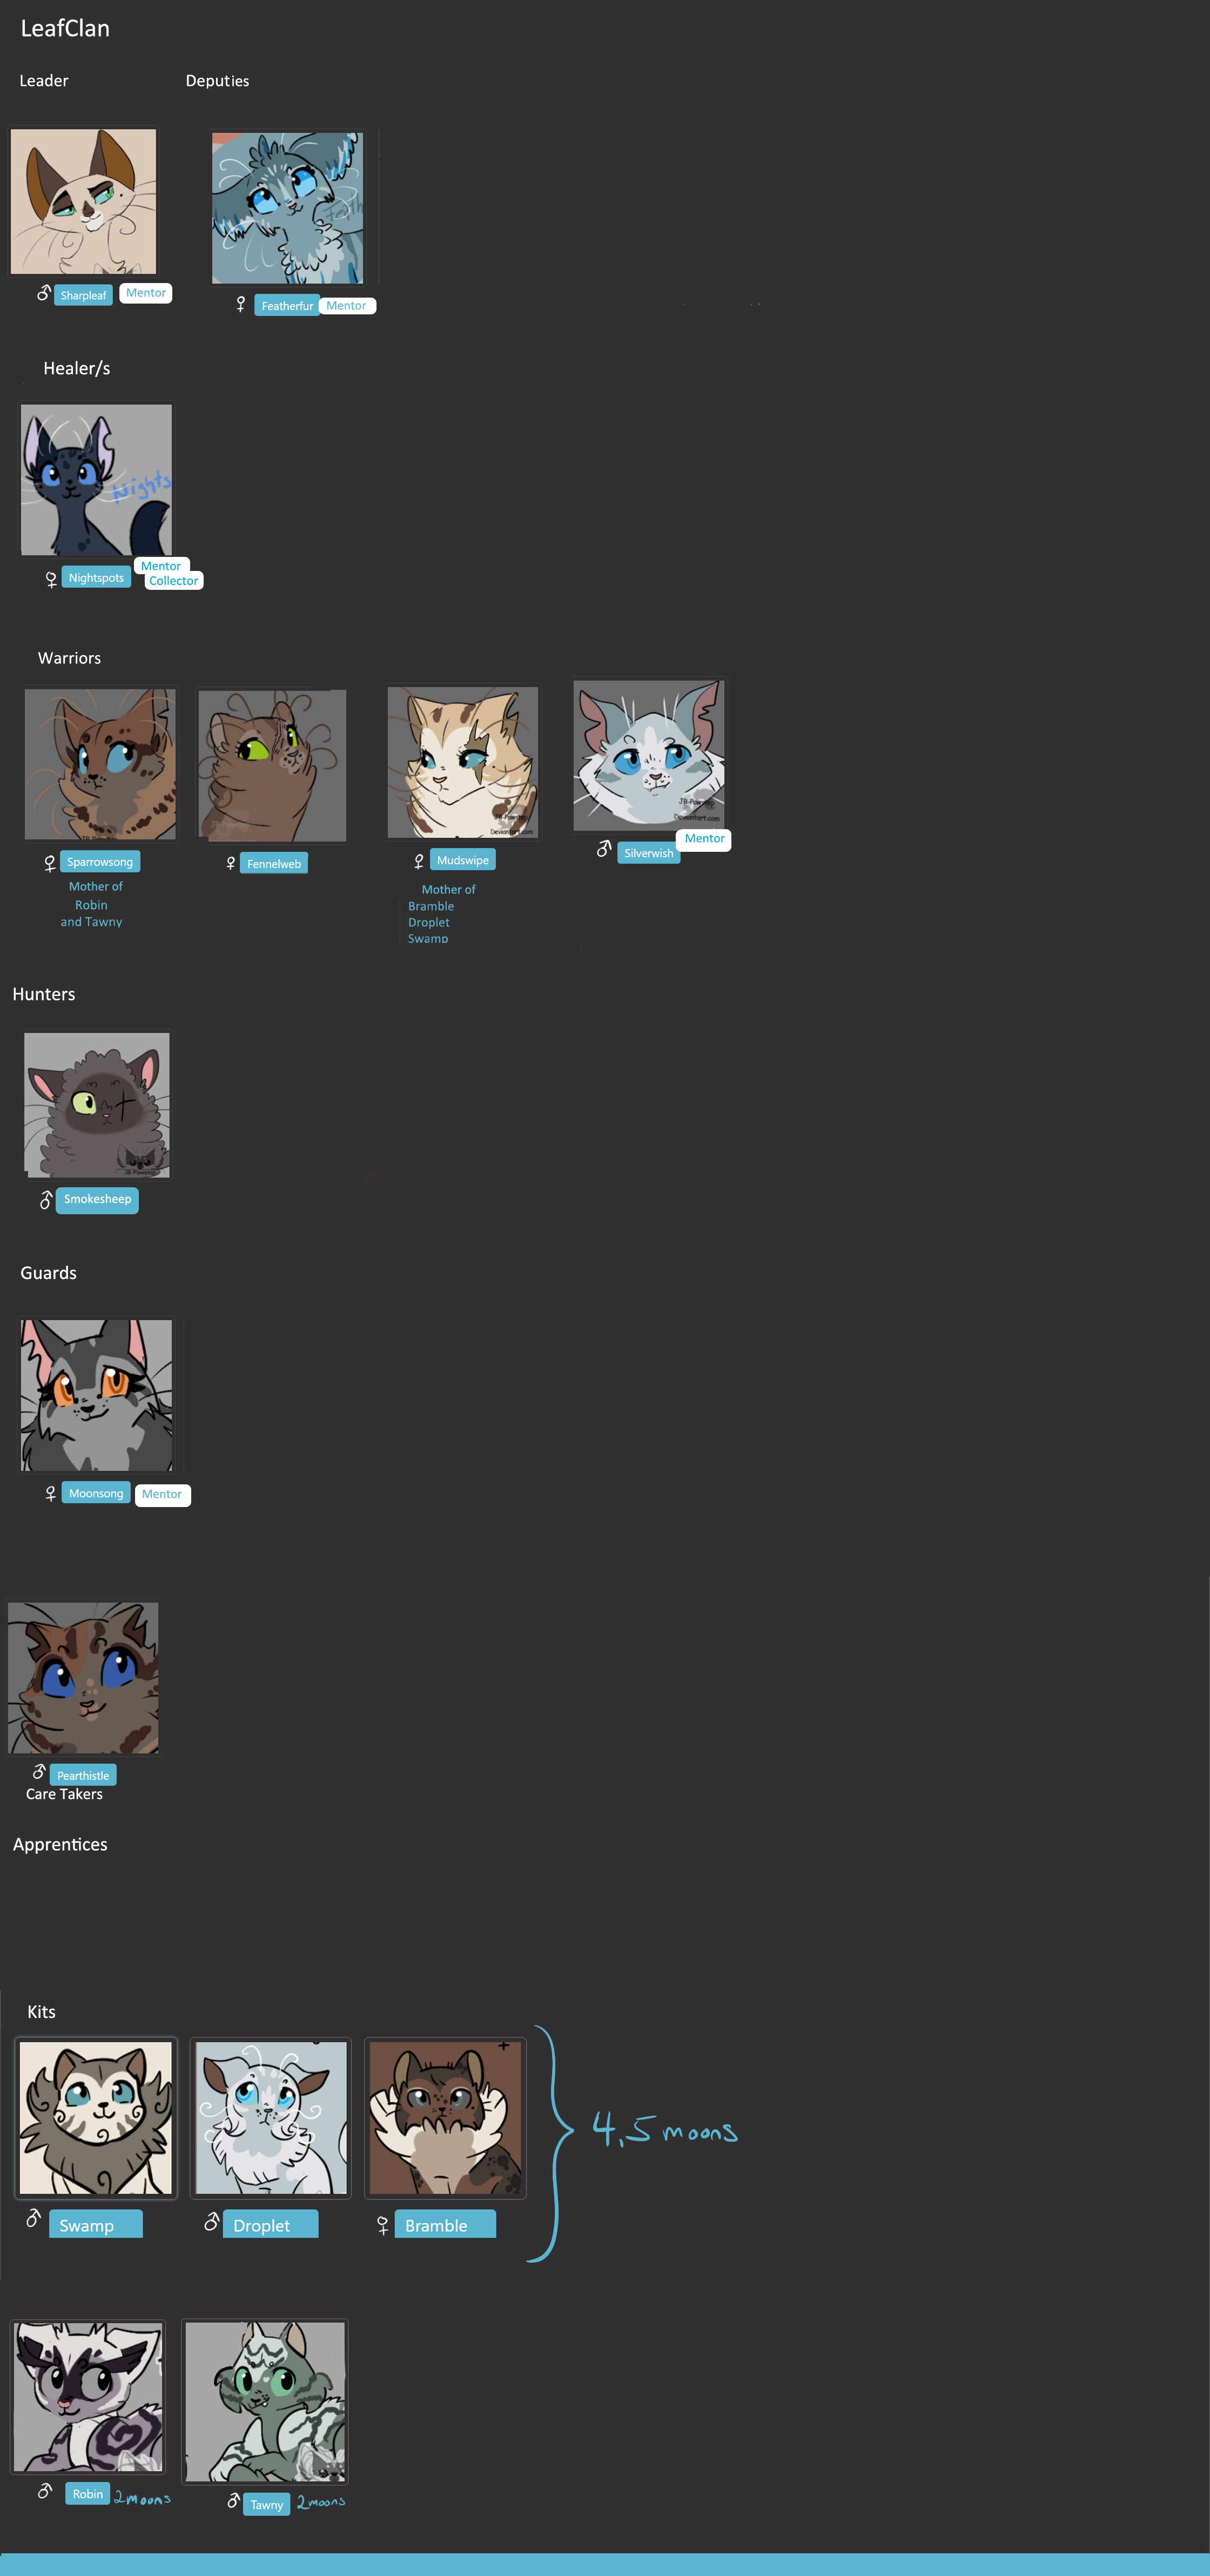Click the male symbol next to Smokesheep
1210x2576 pixels.
[46, 1200]
